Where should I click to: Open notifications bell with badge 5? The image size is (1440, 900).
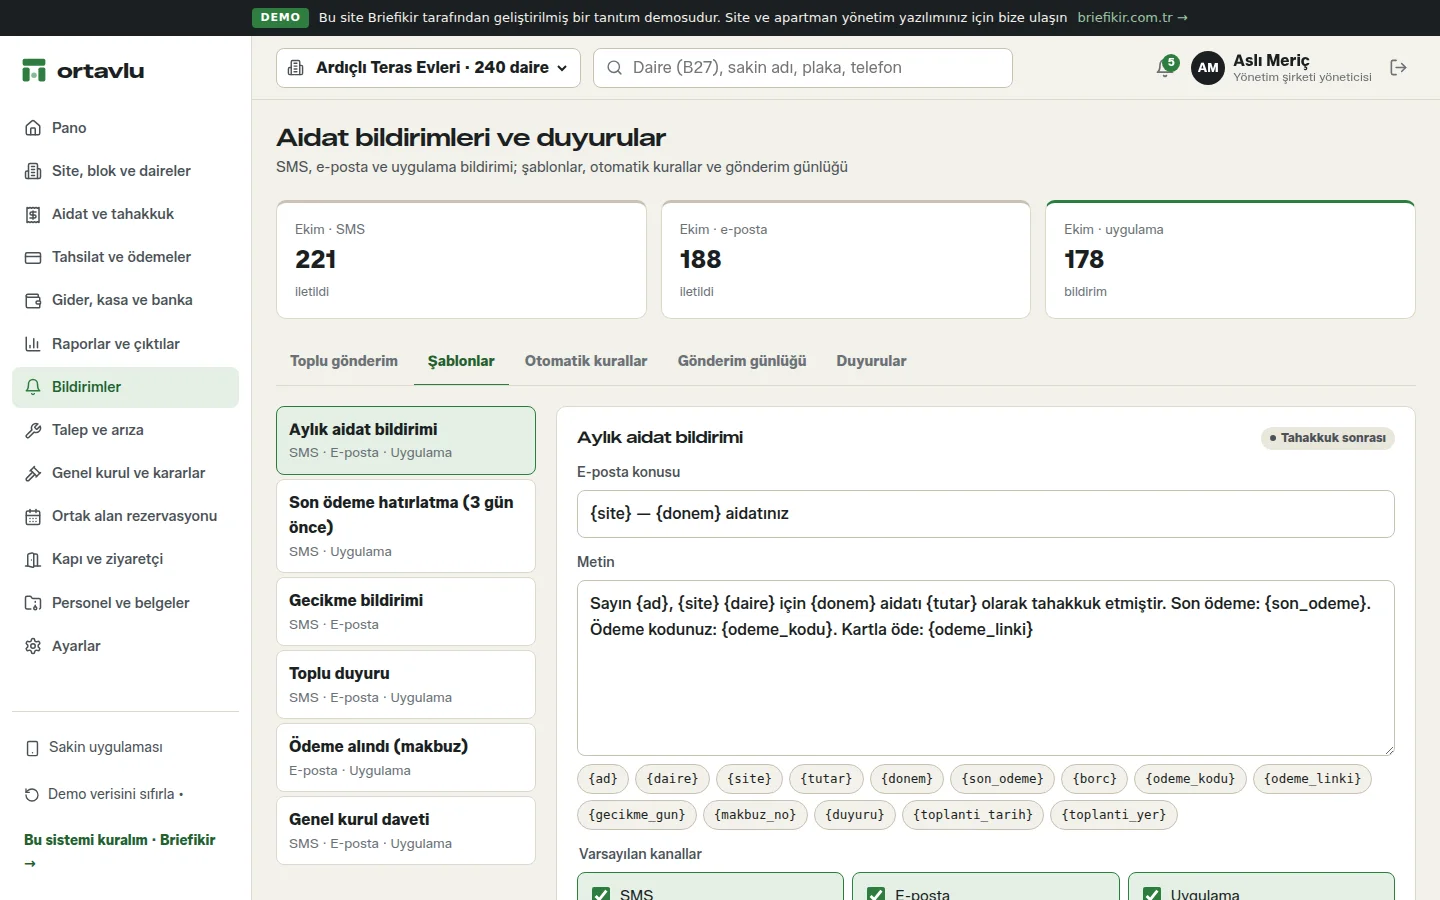[x=1165, y=67]
